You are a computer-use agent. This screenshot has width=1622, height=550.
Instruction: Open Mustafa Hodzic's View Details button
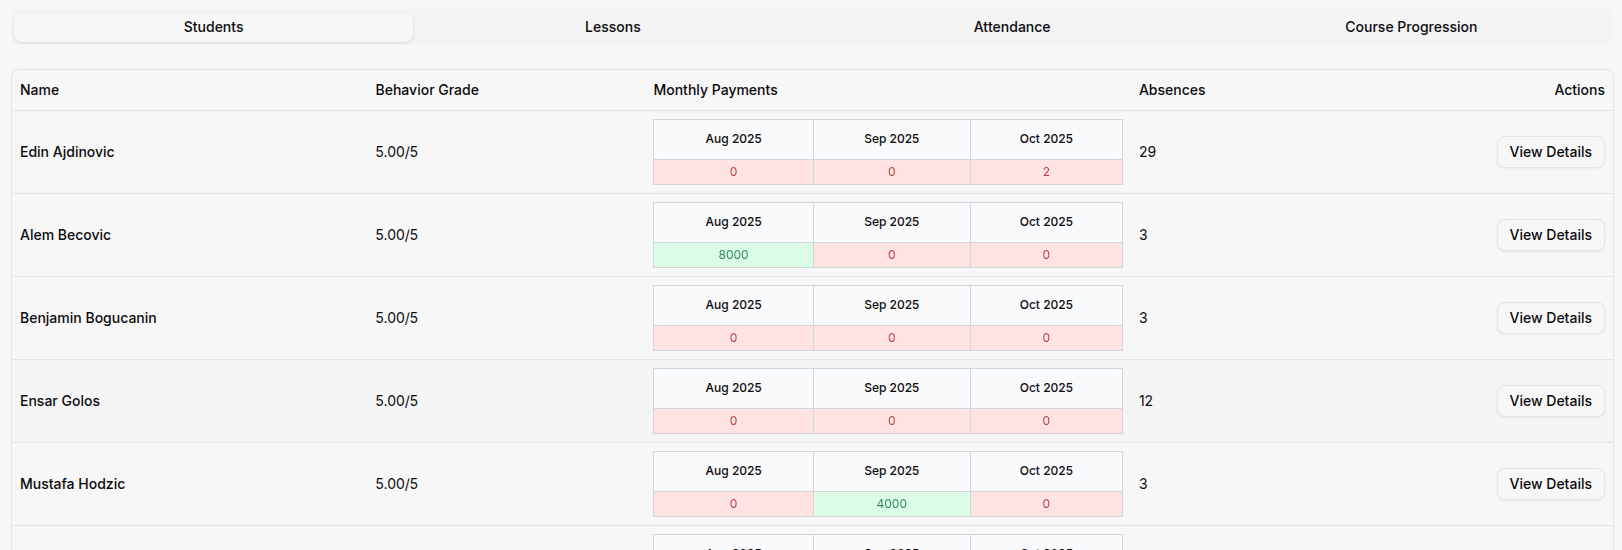click(x=1550, y=484)
